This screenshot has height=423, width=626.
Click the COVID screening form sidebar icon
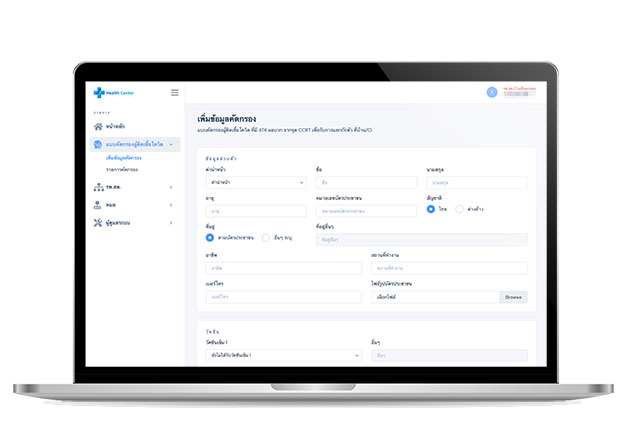98,145
